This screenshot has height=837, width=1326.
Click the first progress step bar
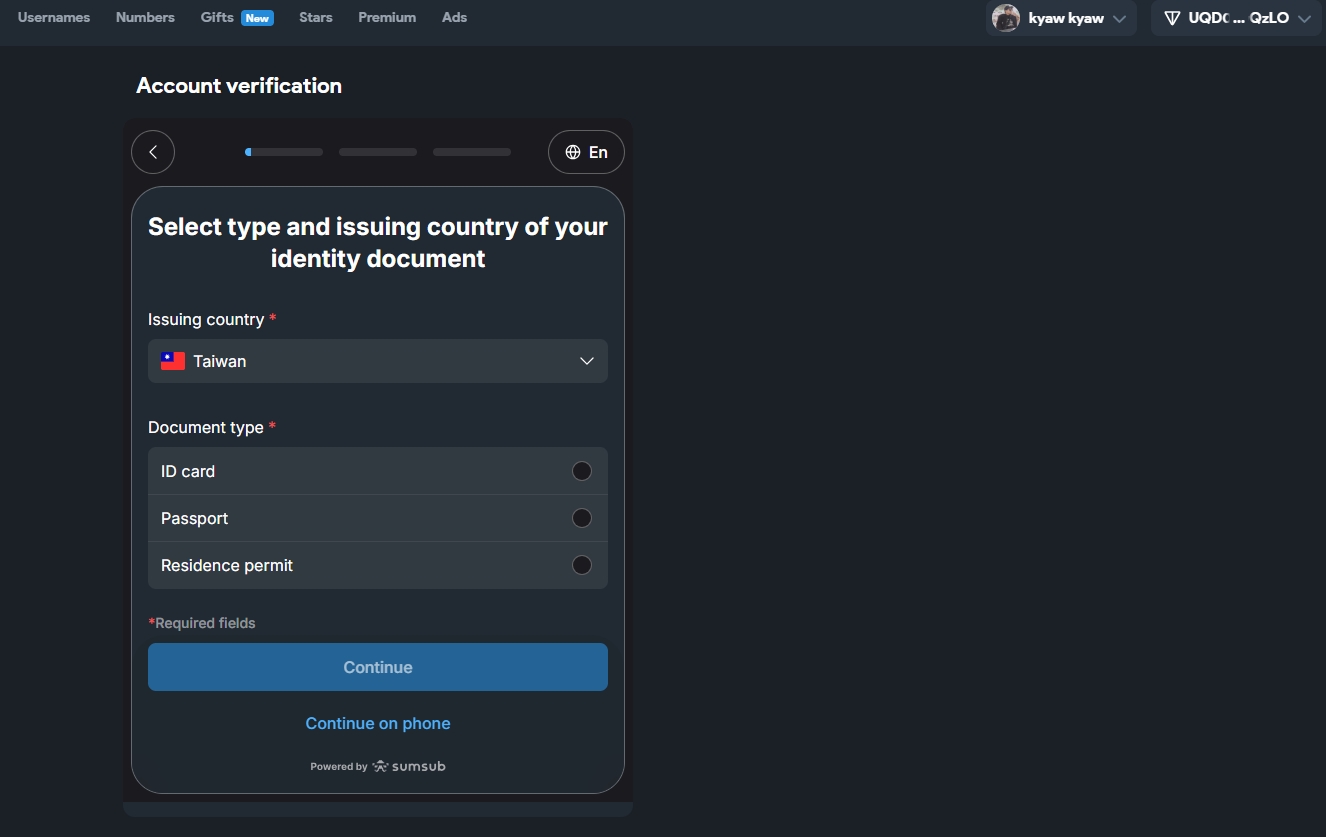[x=284, y=152]
